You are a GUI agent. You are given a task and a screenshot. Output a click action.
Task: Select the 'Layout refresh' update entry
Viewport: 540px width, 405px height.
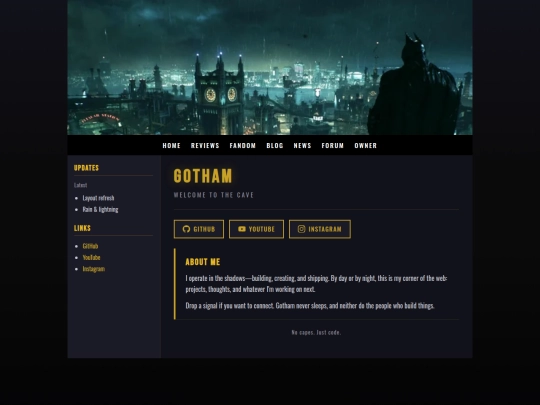coord(98,198)
